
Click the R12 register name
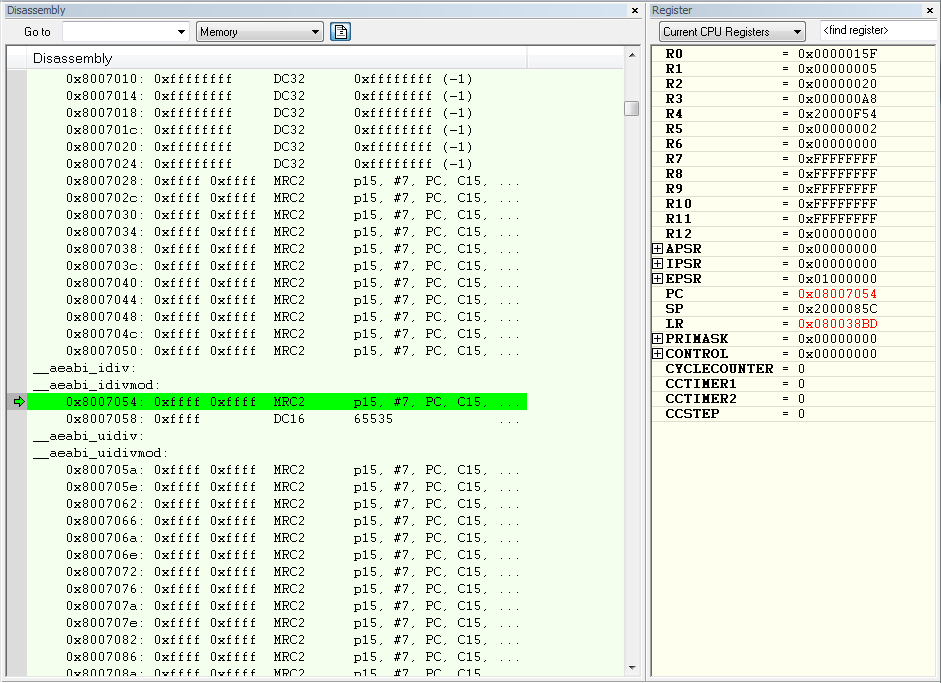coord(678,233)
